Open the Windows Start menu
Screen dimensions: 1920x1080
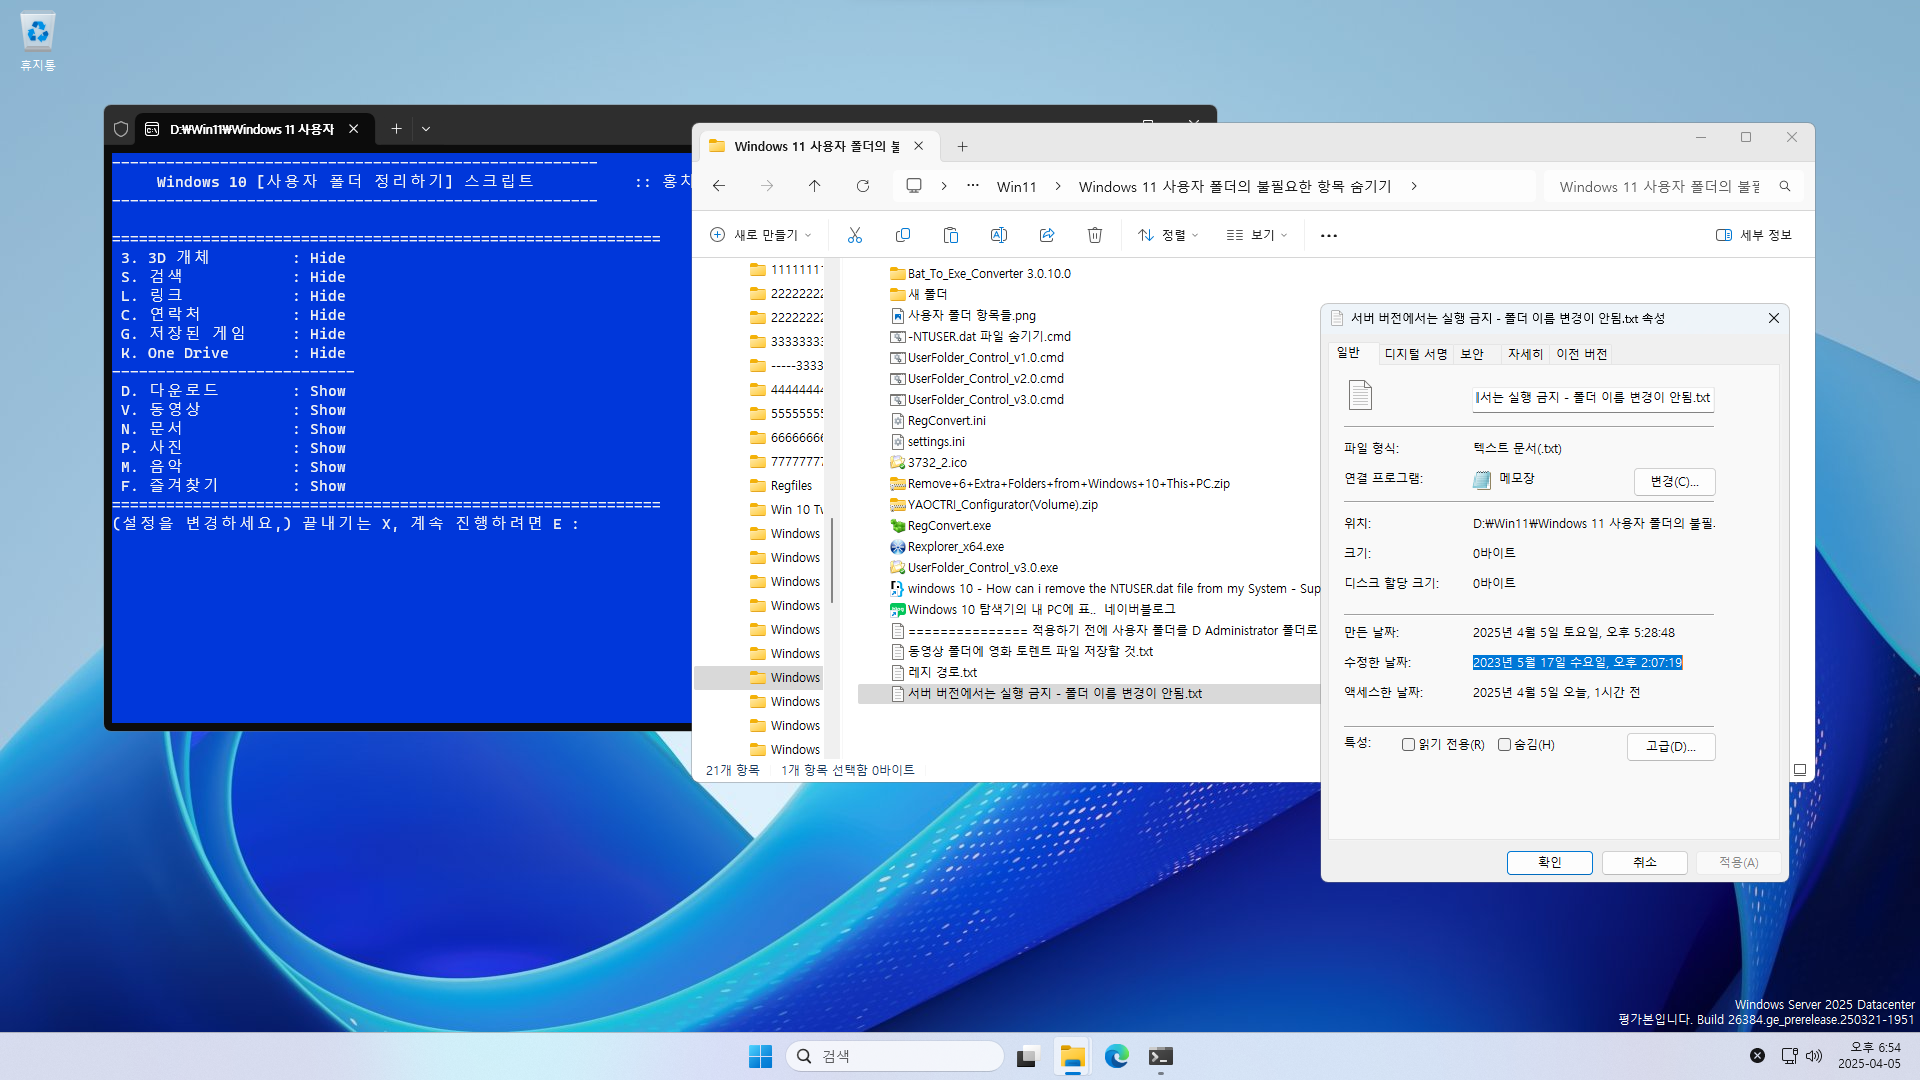760,1056
